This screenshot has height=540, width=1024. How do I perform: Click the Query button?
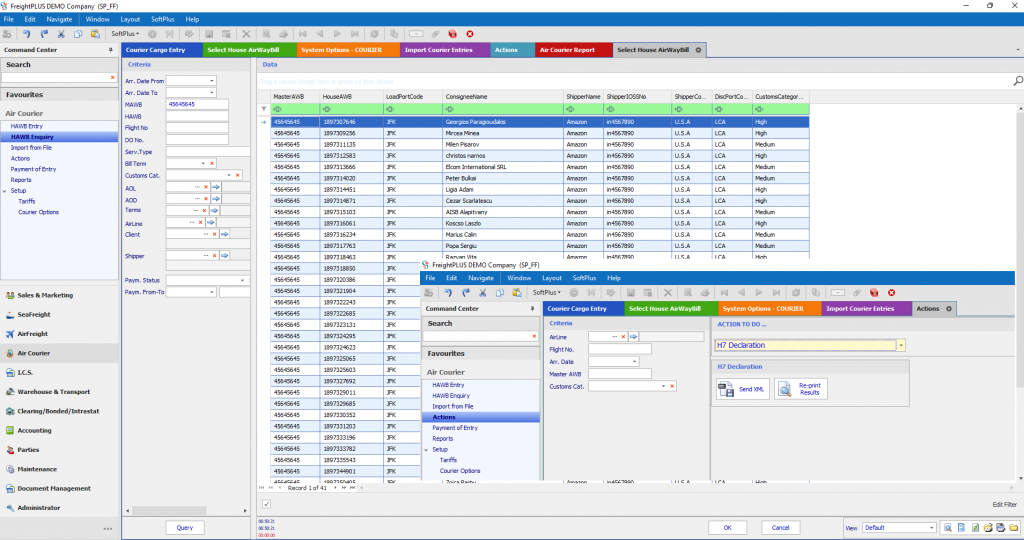tap(185, 527)
